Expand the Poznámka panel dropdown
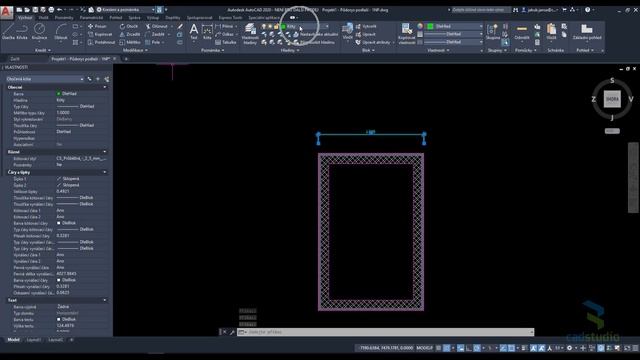 coord(213,50)
